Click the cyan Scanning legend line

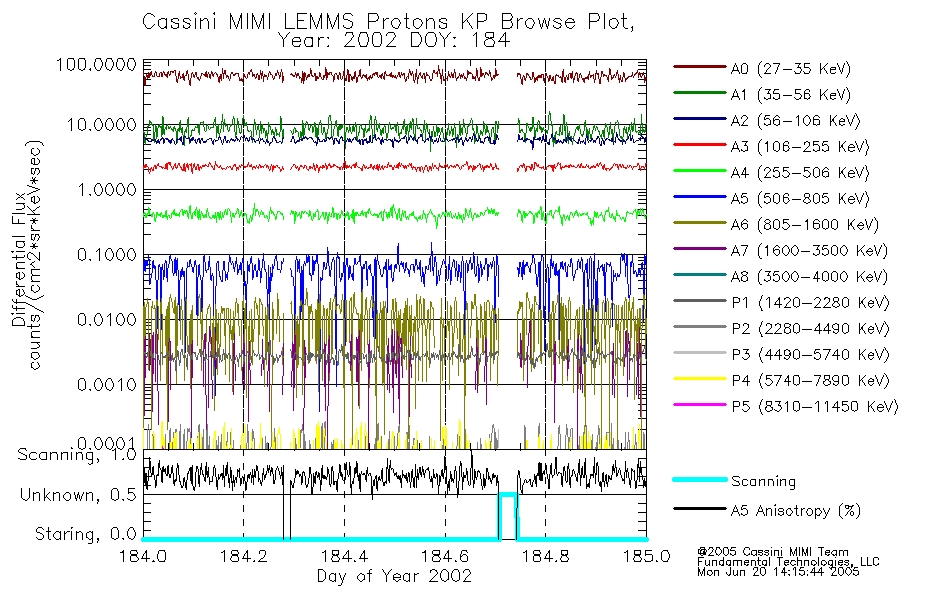pyautogui.click(x=700, y=479)
